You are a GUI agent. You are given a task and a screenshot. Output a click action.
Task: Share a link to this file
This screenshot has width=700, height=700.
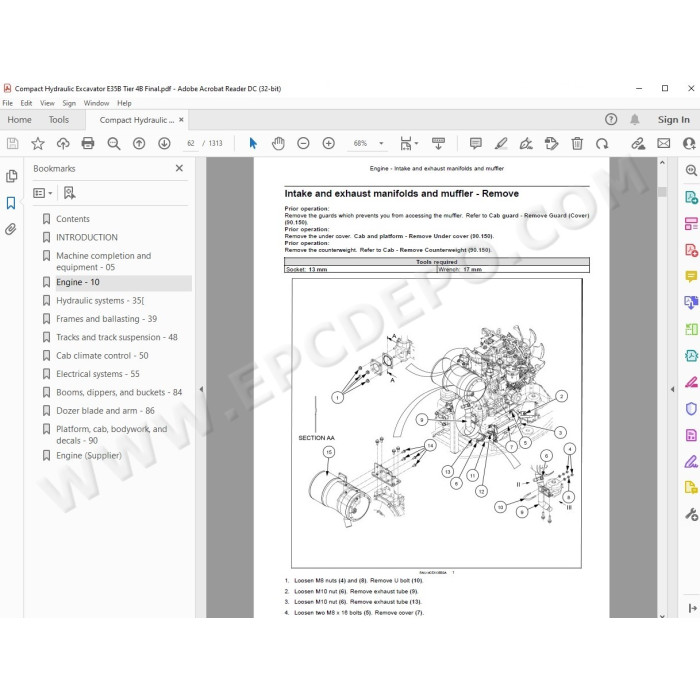pyautogui.click(x=638, y=143)
